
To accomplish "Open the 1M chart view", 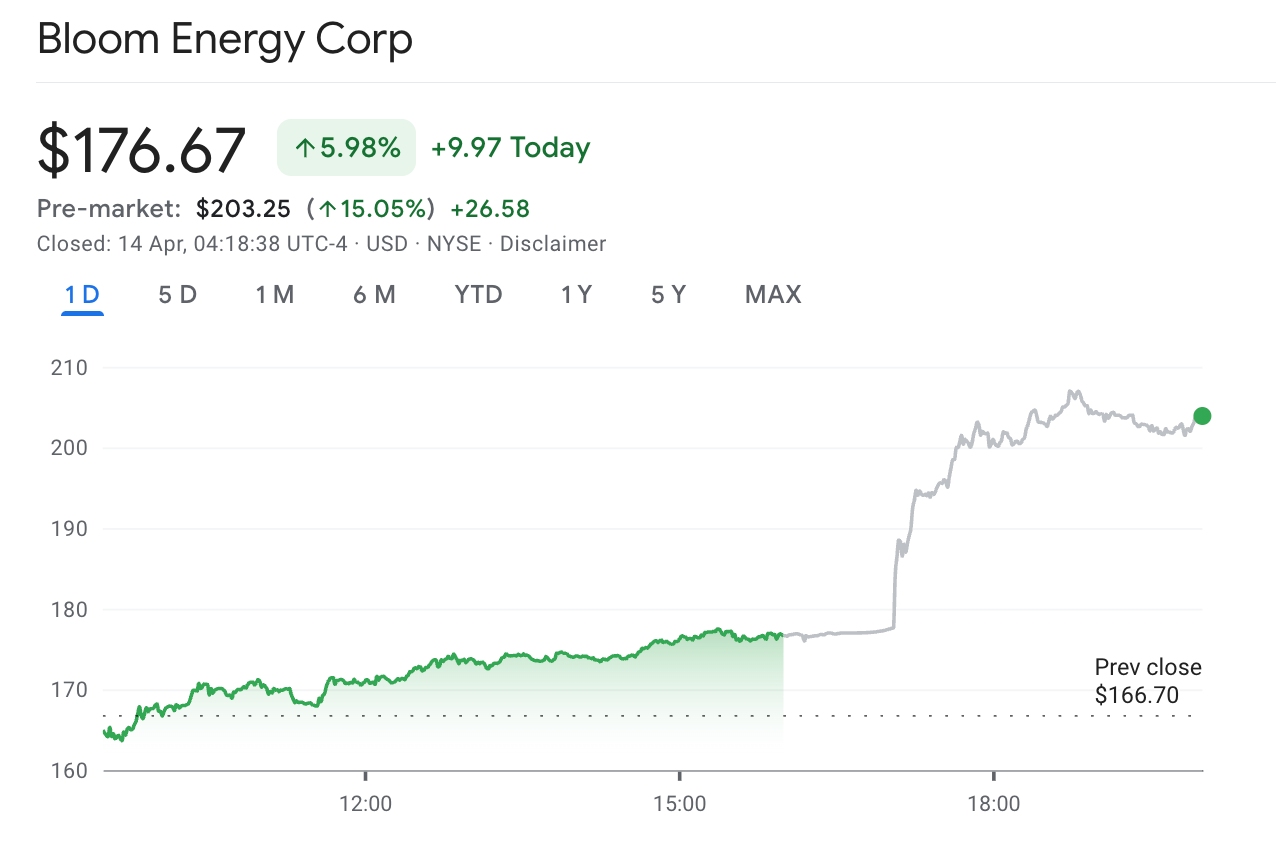I will pyautogui.click(x=275, y=294).
